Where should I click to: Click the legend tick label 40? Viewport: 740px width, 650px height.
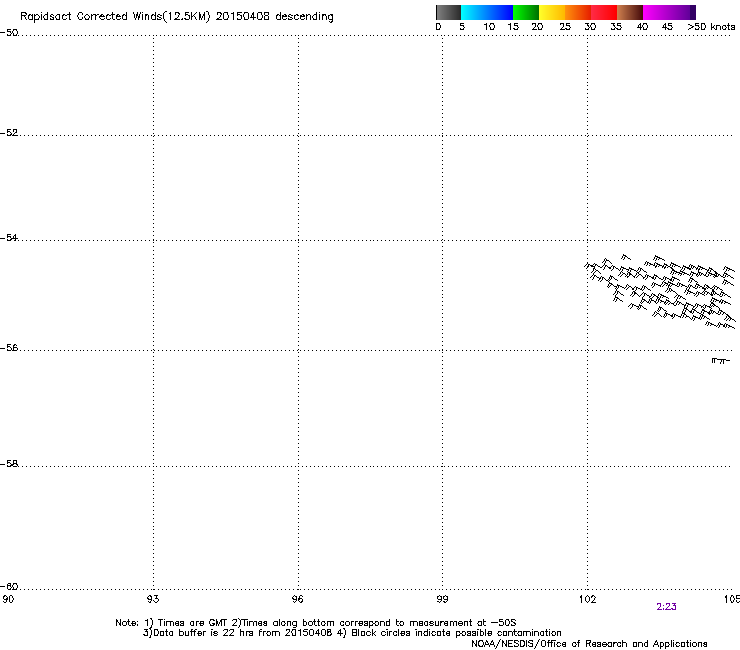point(642,27)
